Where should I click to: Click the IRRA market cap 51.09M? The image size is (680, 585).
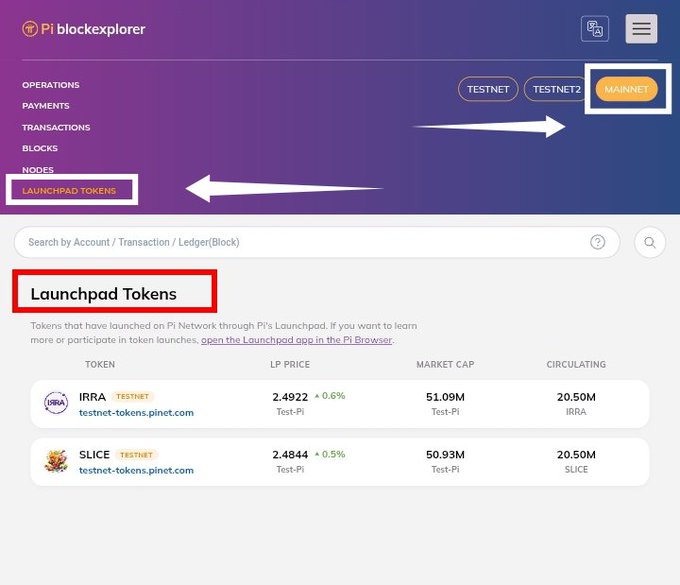[445, 397]
